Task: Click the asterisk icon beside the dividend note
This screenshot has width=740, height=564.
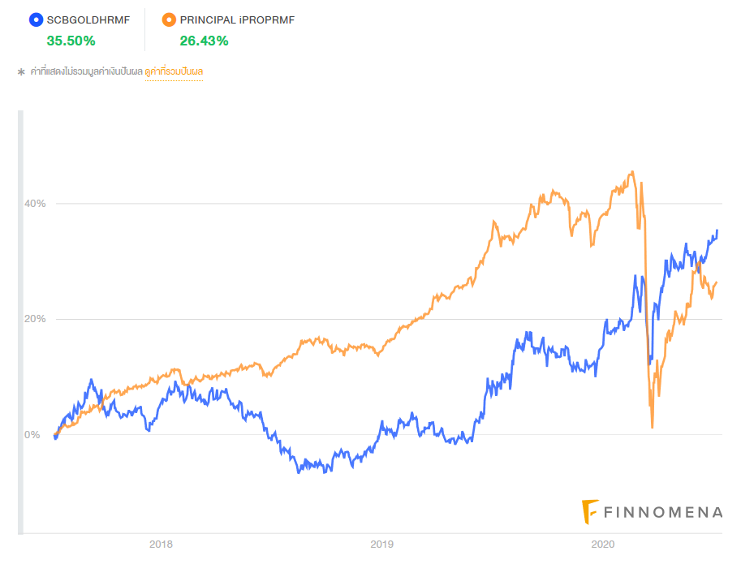Action: [21, 72]
